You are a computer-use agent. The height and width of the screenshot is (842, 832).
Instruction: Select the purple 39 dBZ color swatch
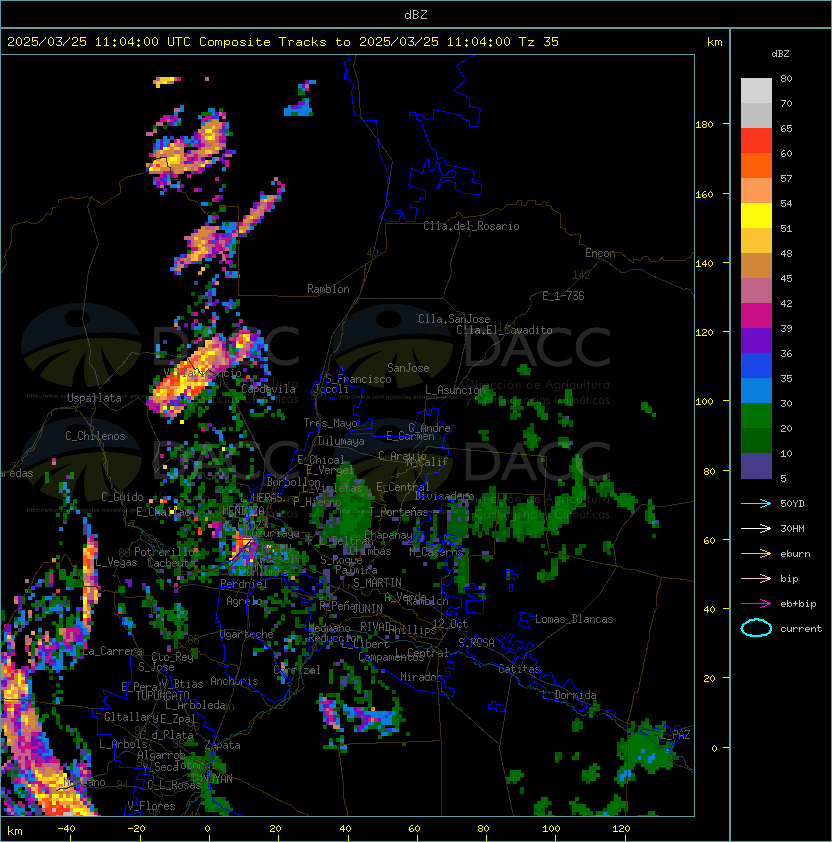point(756,340)
